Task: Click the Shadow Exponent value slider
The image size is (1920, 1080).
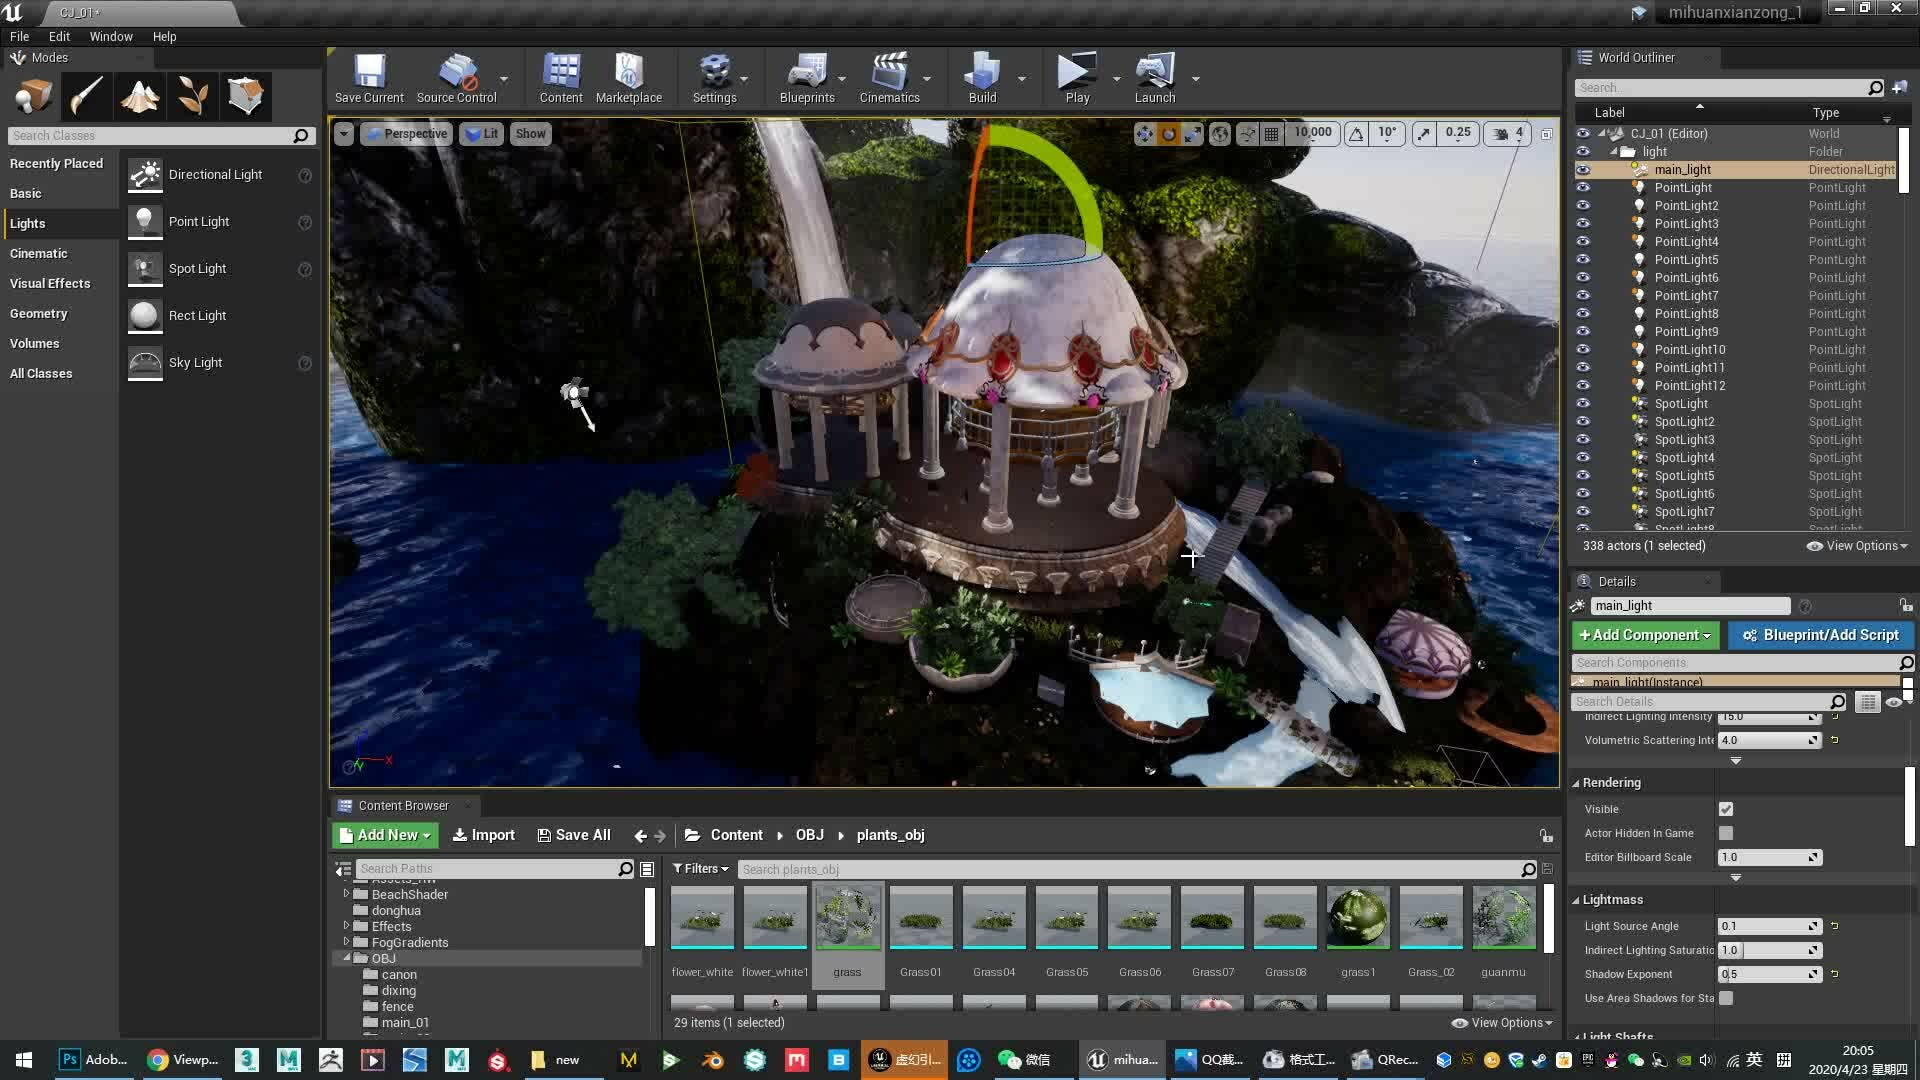Action: click(1768, 974)
